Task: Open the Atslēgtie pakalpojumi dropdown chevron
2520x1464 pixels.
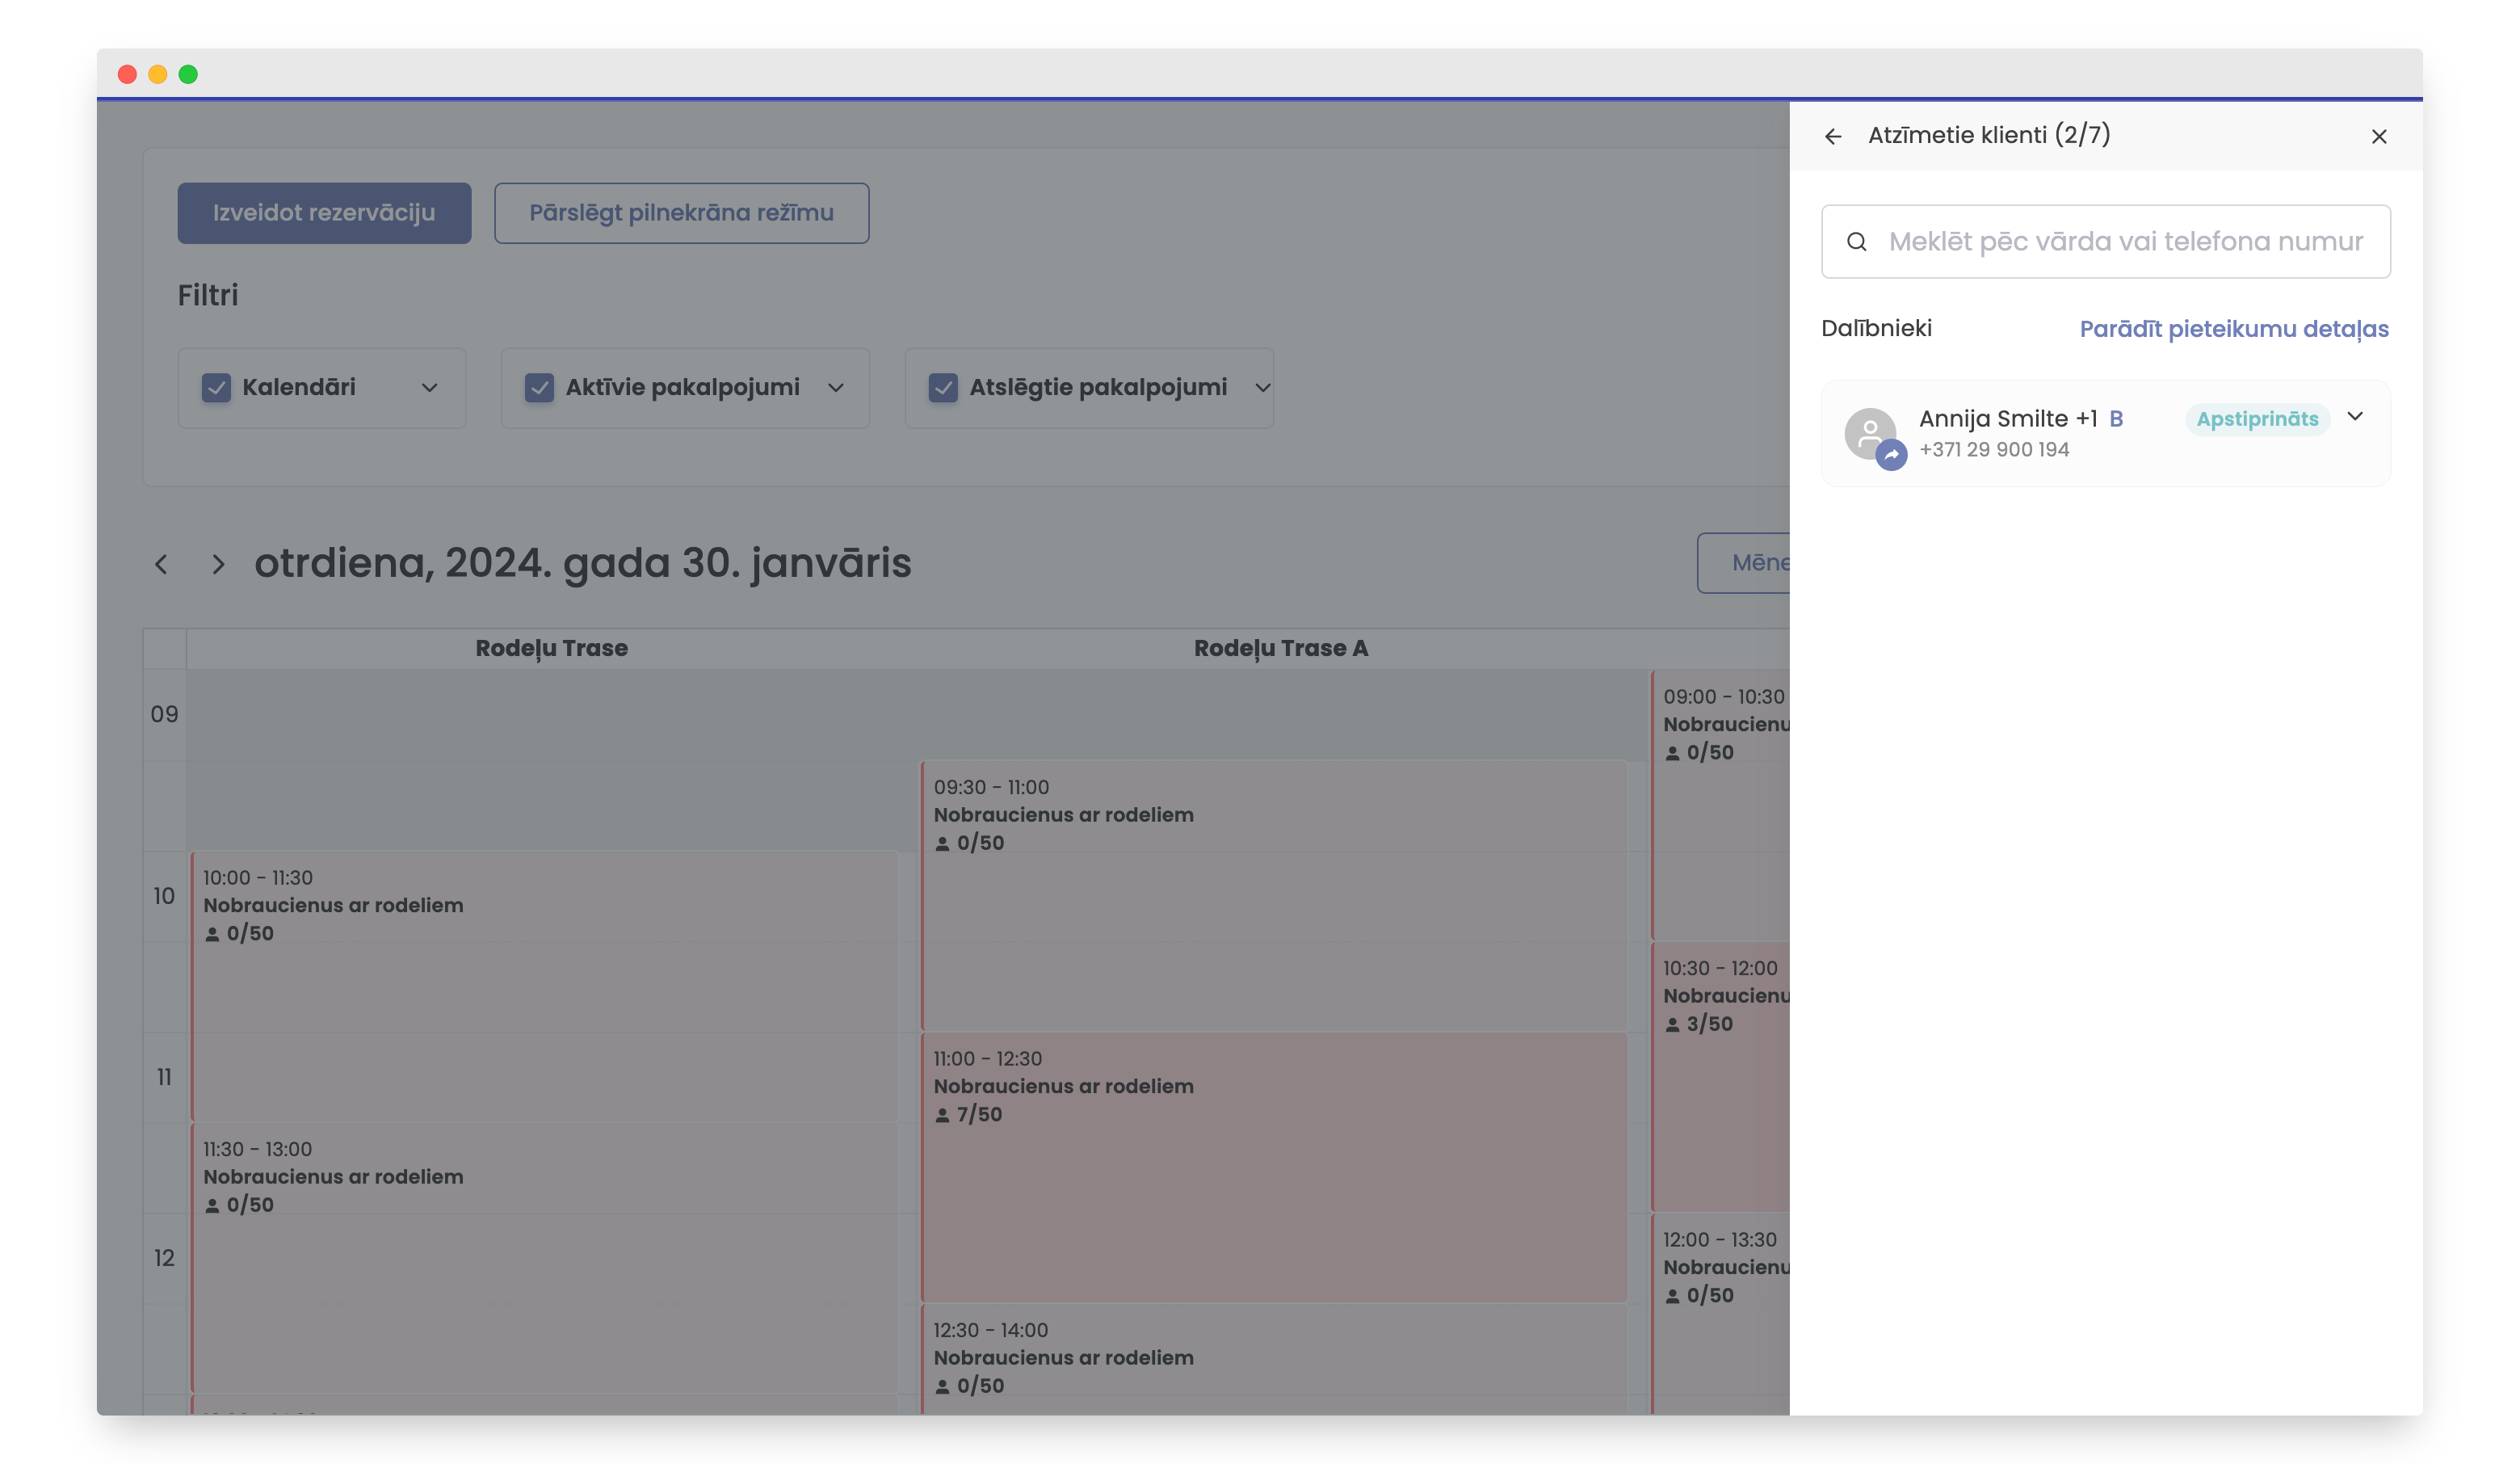Action: point(1262,388)
